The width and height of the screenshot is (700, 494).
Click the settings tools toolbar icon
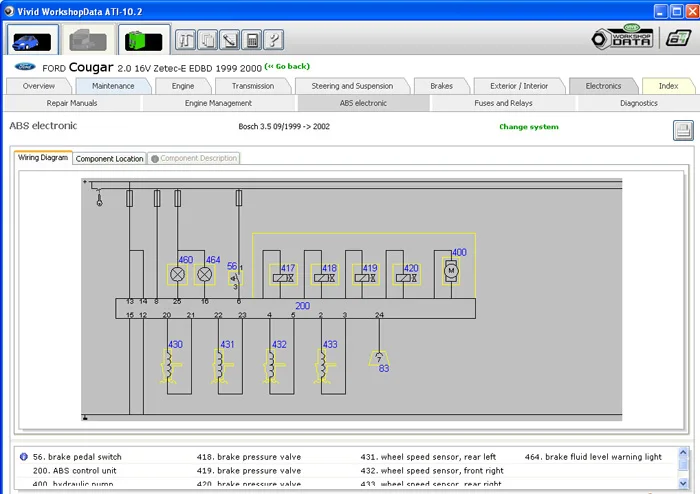(186, 40)
